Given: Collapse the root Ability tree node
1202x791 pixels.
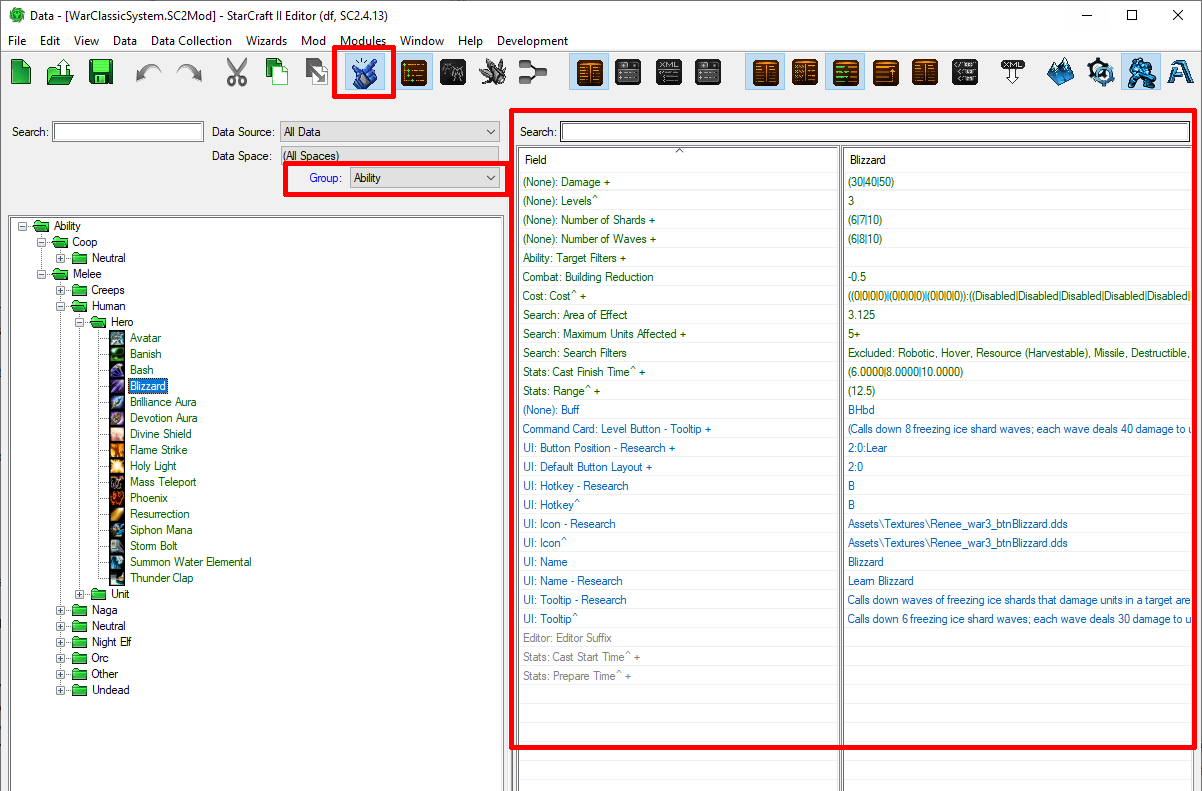Looking at the screenshot, I should coord(23,226).
